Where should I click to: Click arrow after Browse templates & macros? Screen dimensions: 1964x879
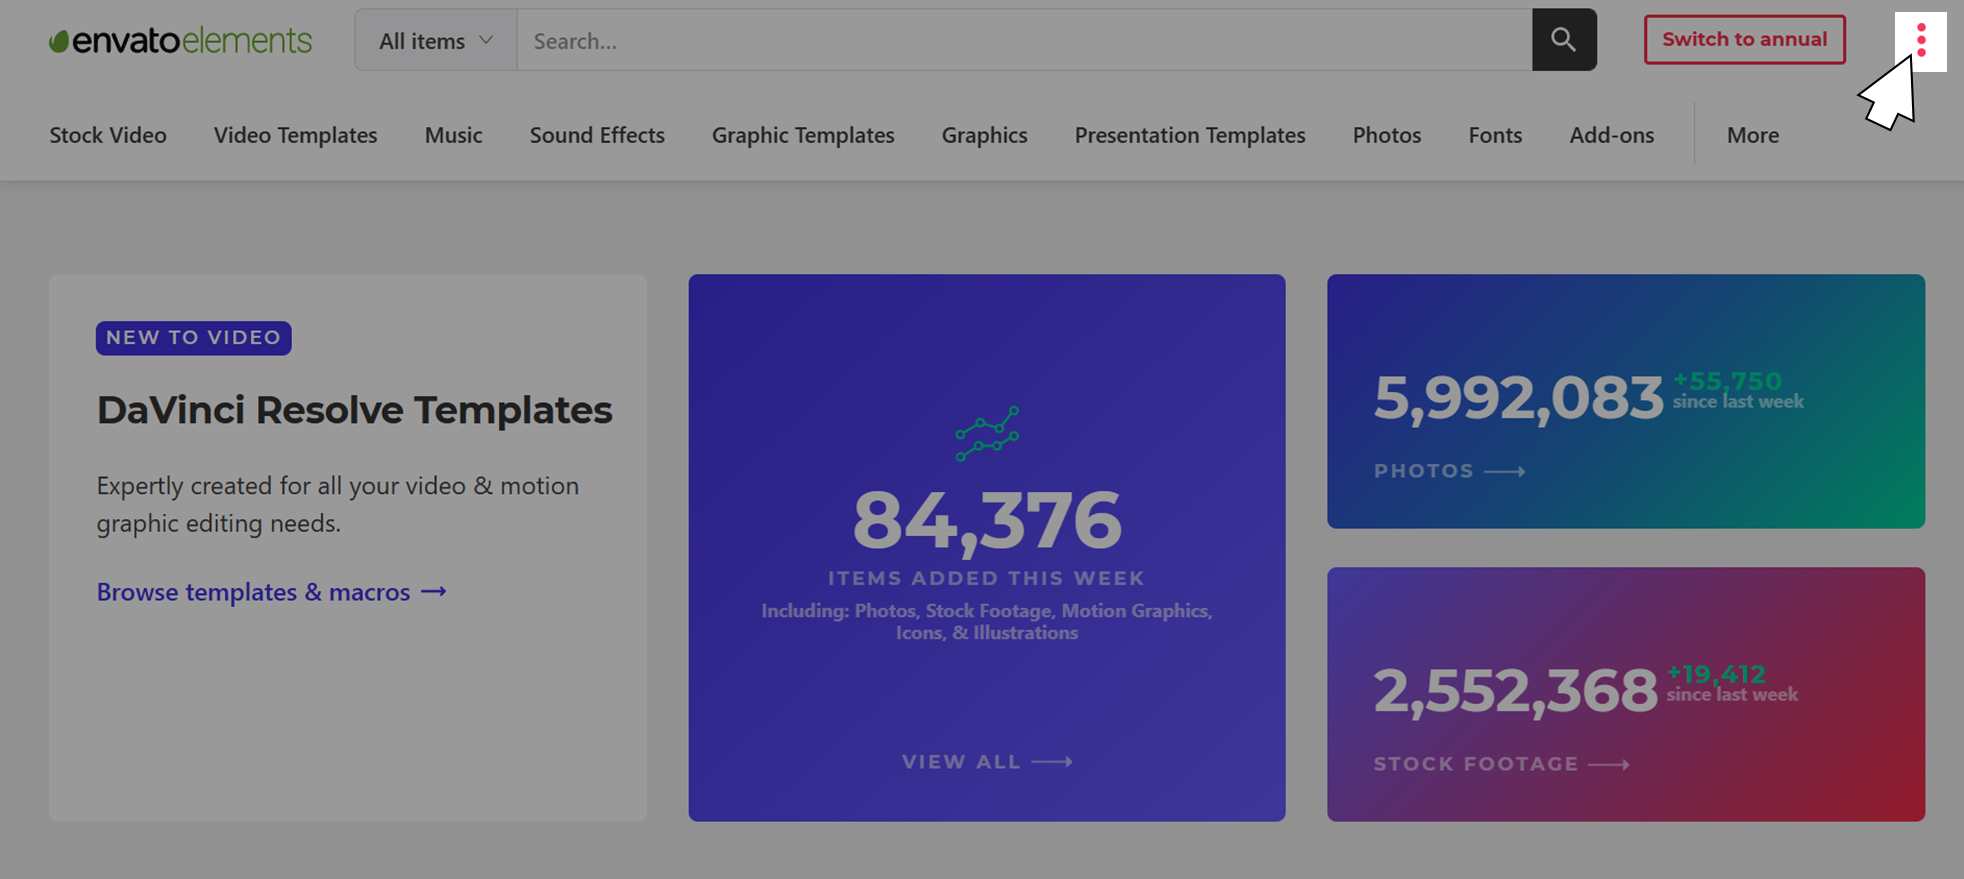click(433, 592)
